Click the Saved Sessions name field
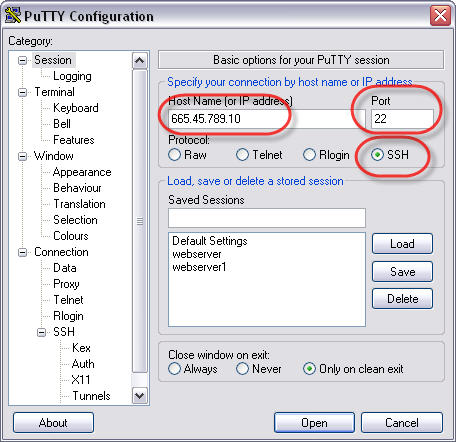 (267, 218)
